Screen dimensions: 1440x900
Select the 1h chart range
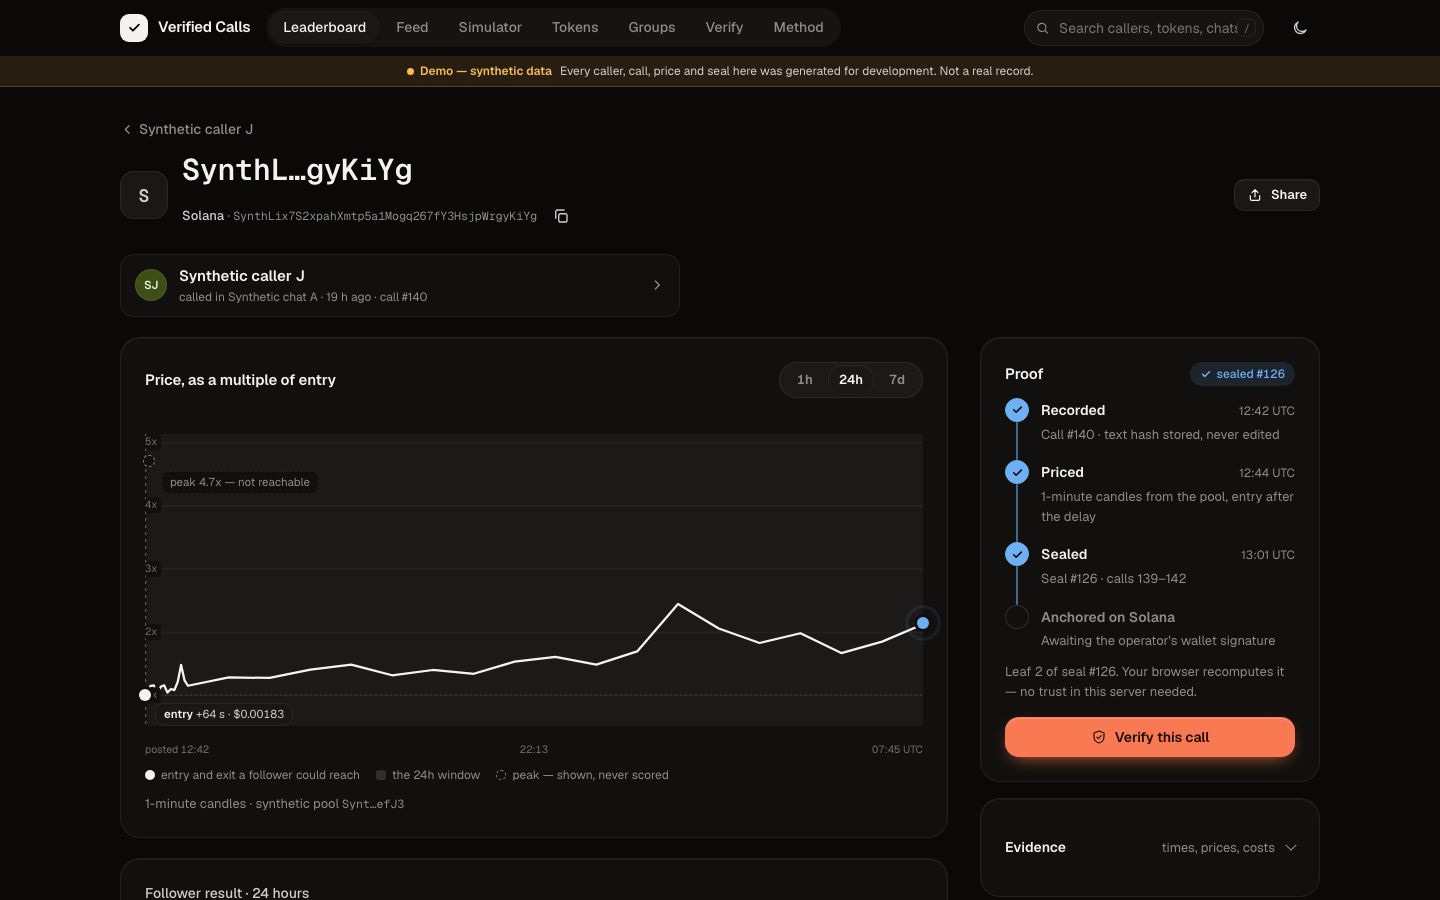(805, 380)
